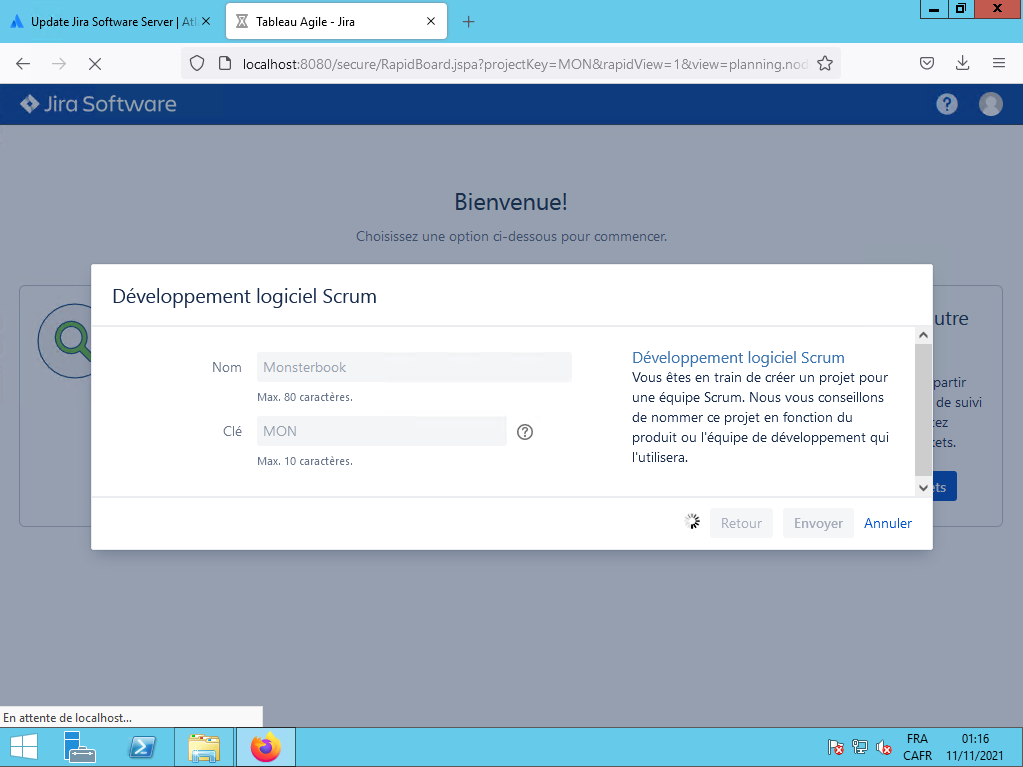Click the browser address bar URL
Viewport: 1023px width, 767px height.
(x=520, y=63)
